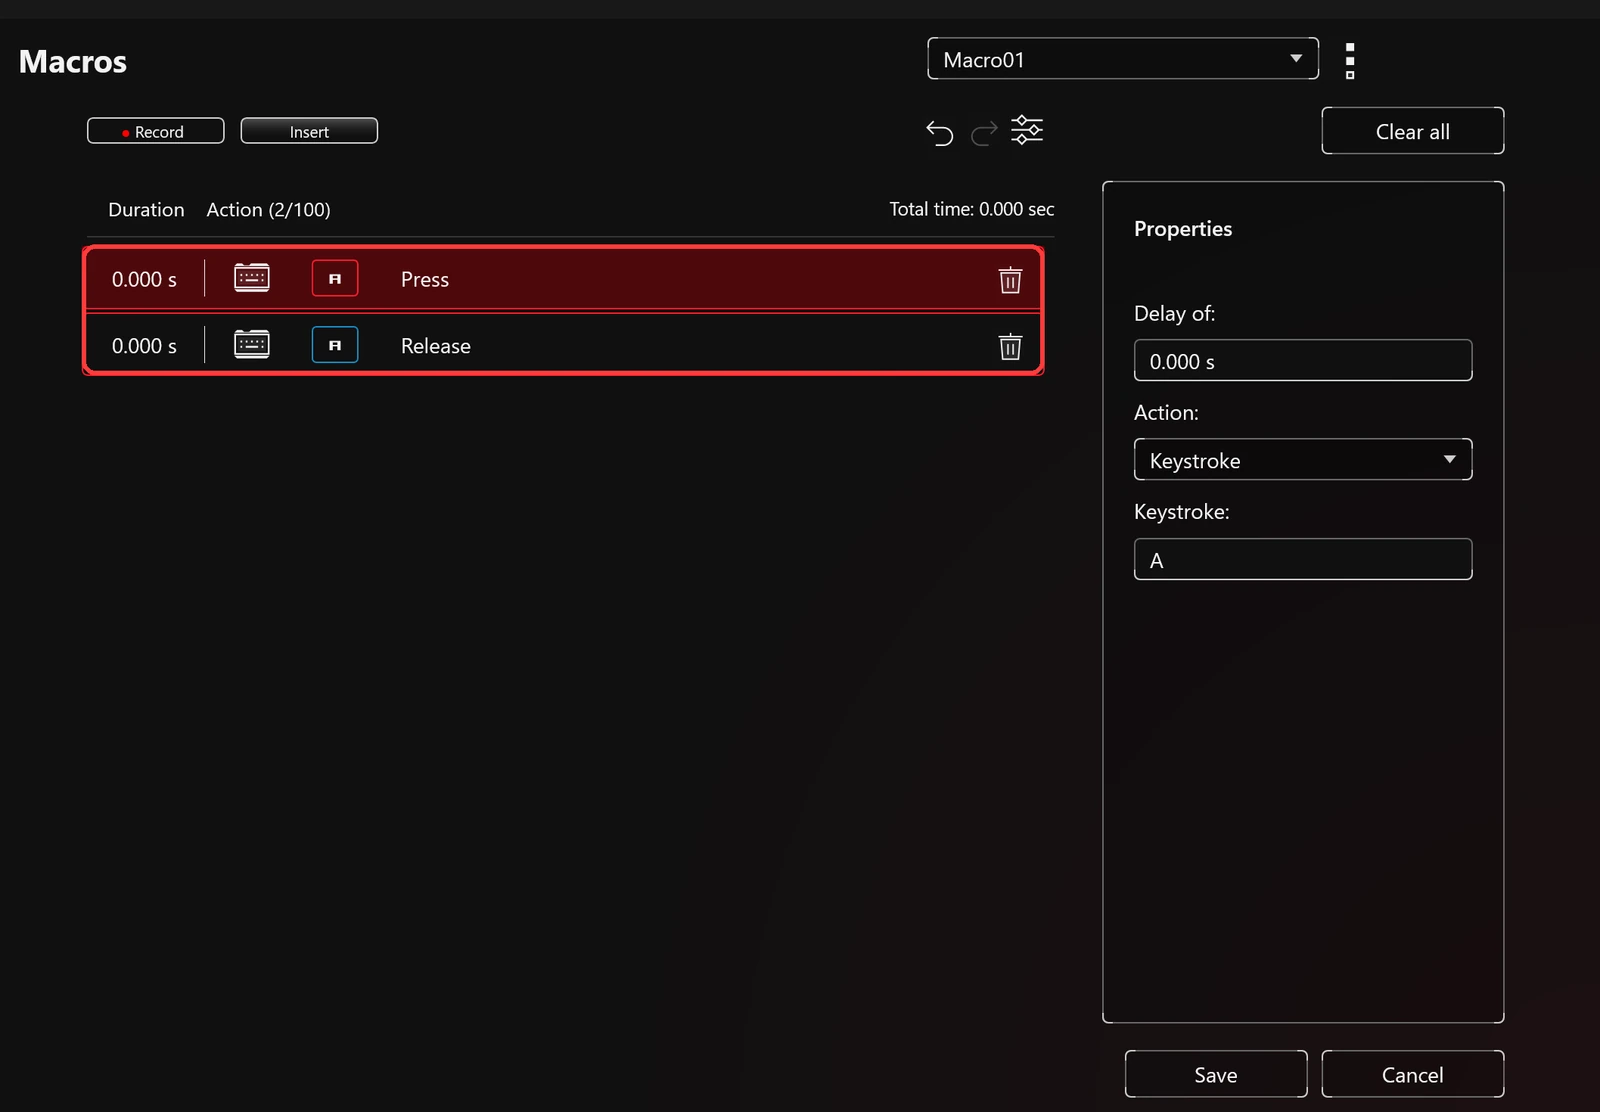Click the Macros page title

coord(73,62)
